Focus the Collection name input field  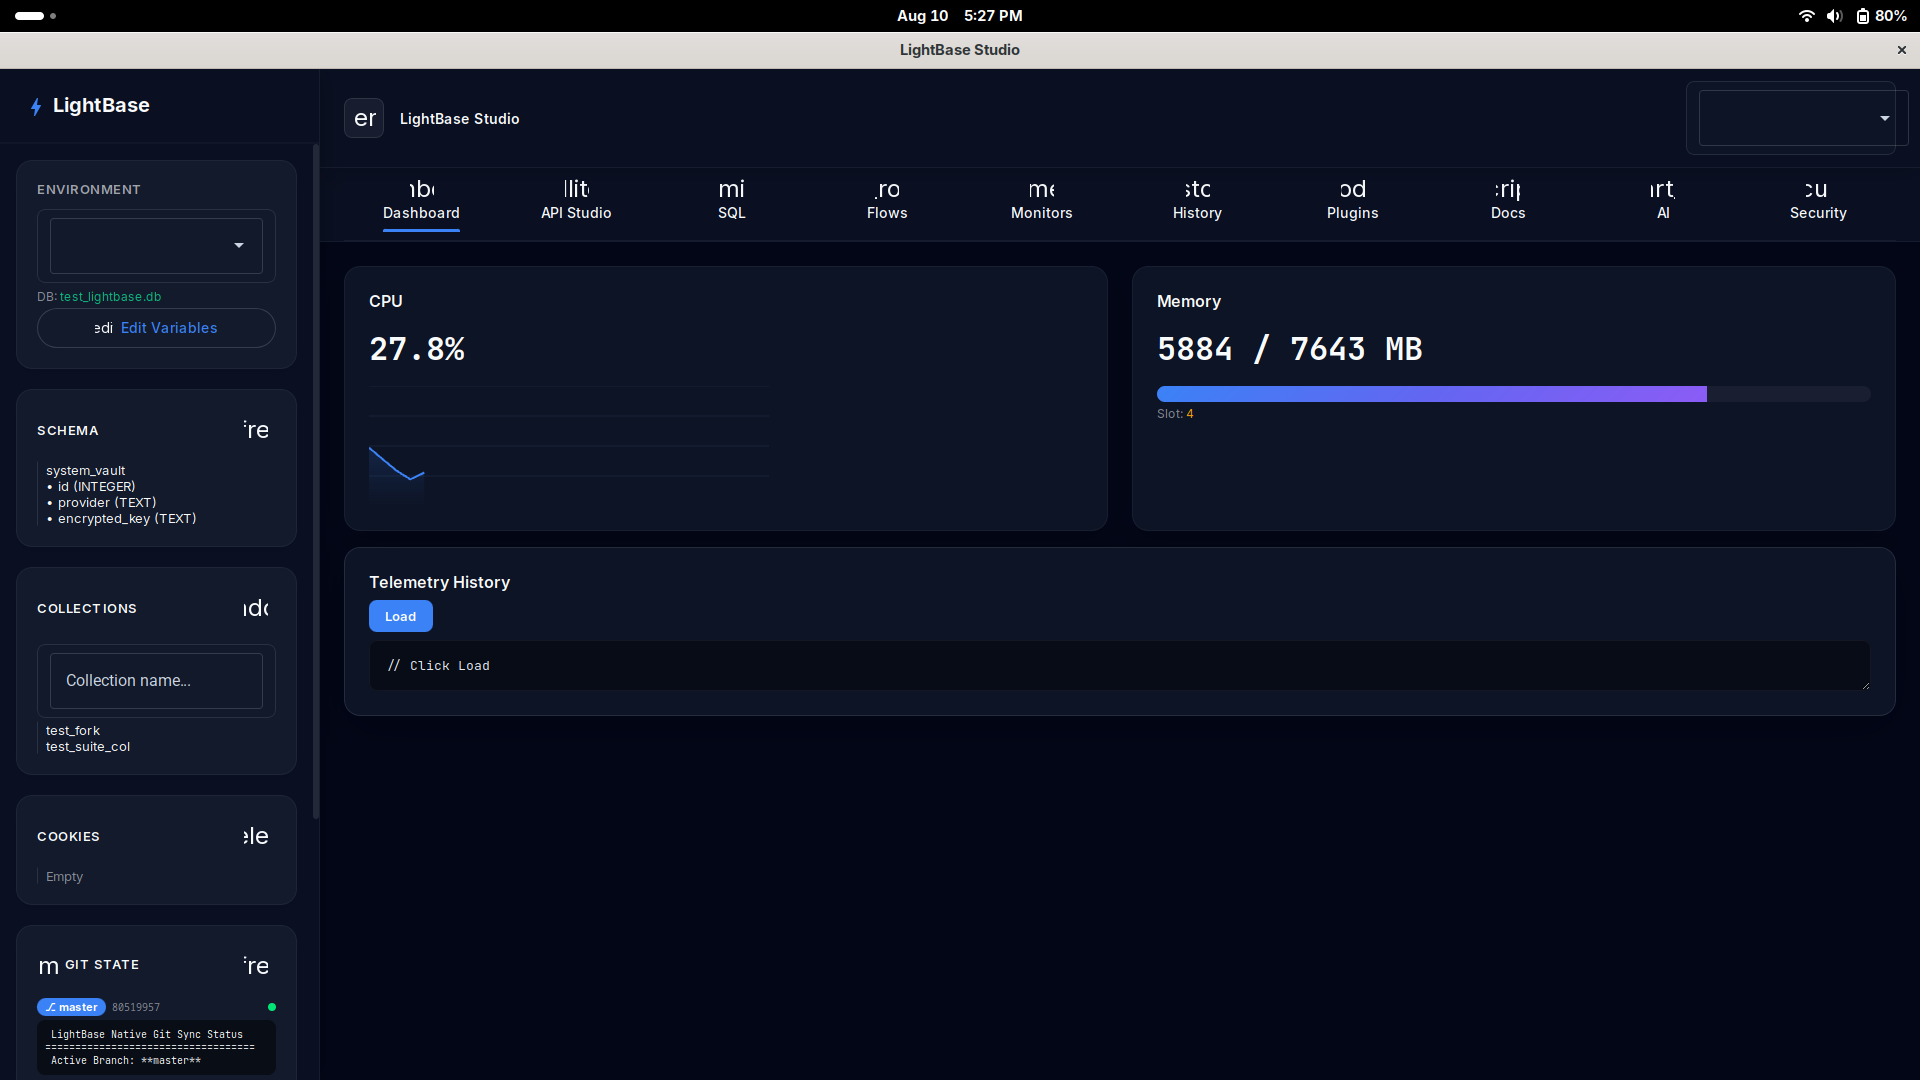click(x=156, y=681)
